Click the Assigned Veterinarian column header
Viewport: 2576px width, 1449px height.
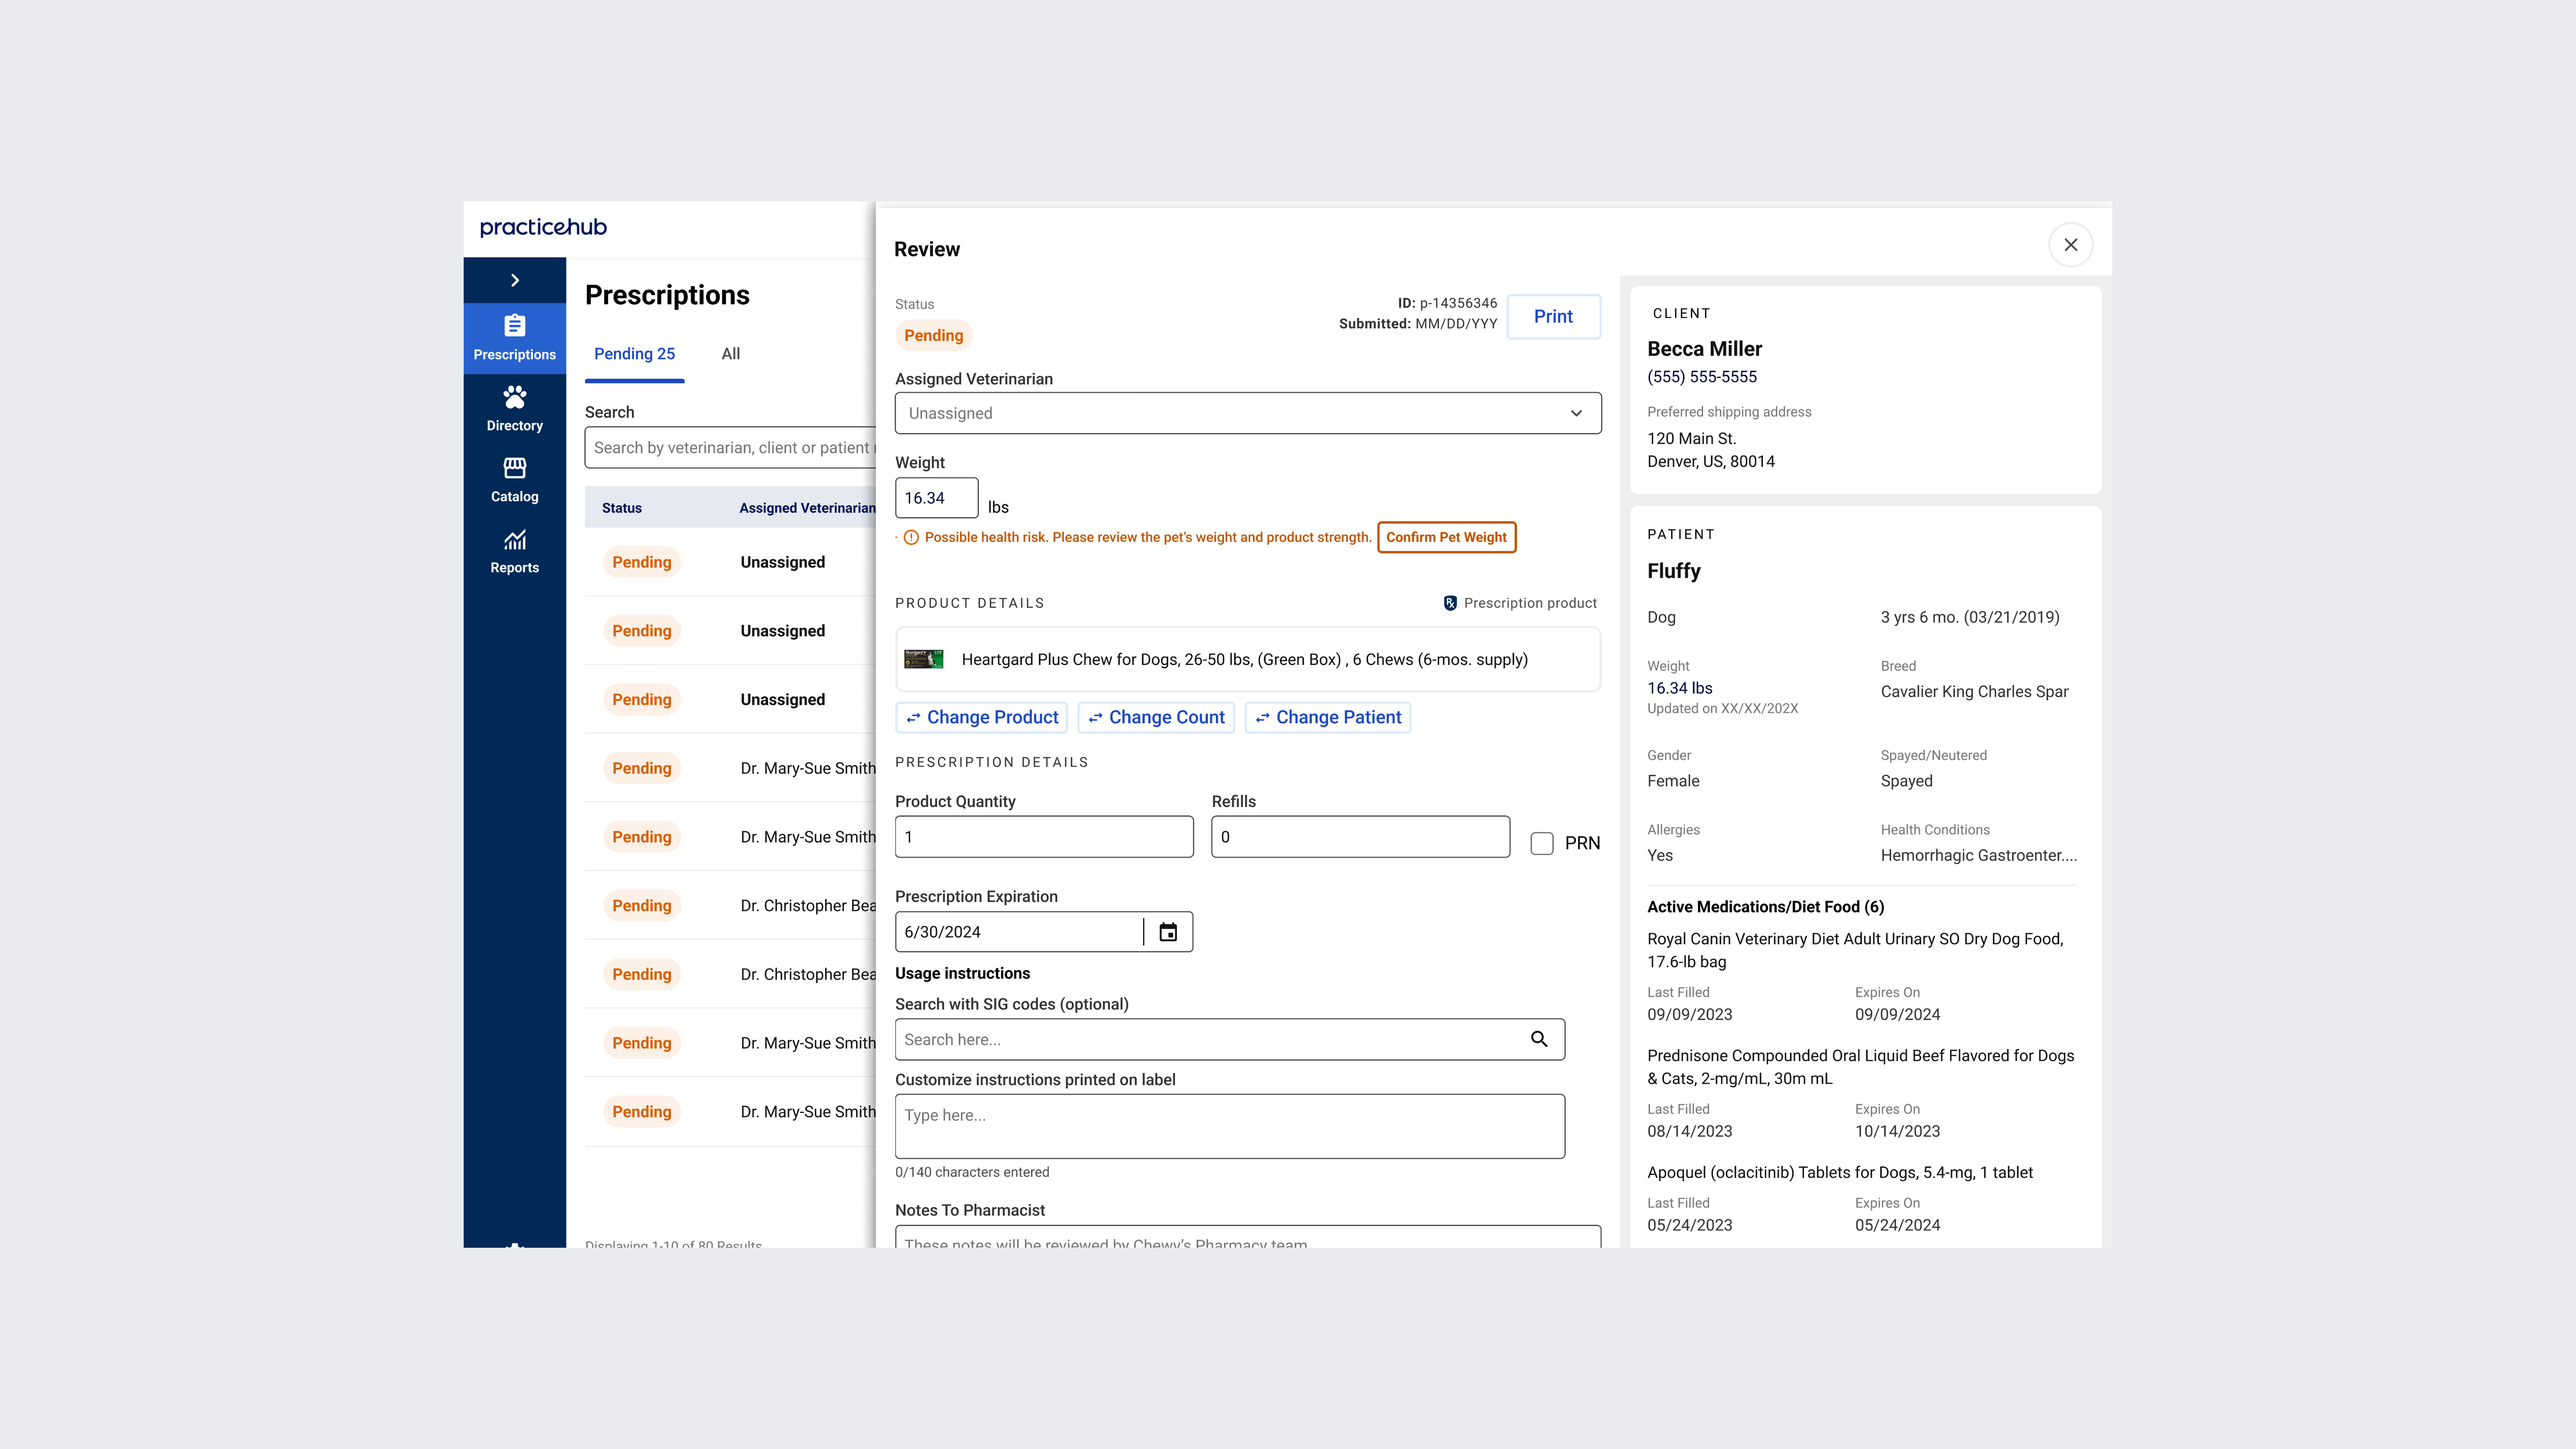[x=807, y=508]
